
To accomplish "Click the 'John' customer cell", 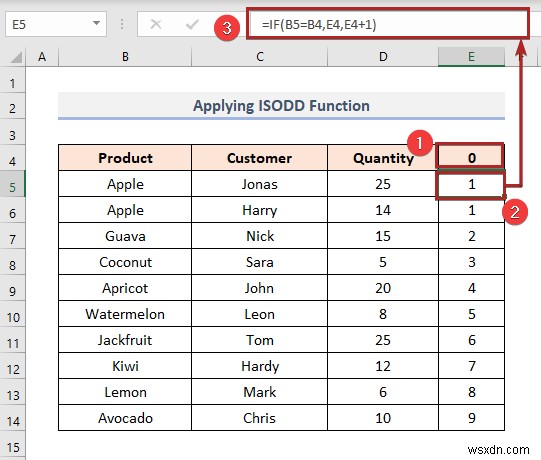I will (x=259, y=288).
